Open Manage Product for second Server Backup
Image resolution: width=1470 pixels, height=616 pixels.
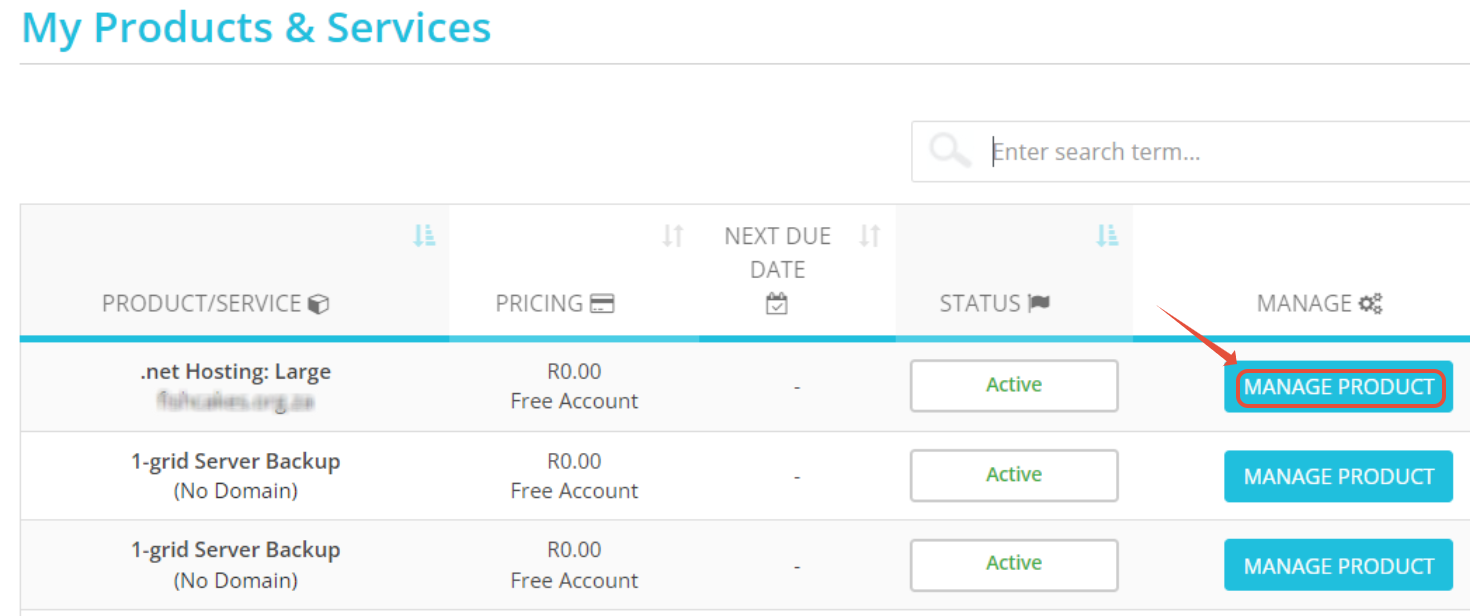pyautogui.click(x=1339, y=566)
